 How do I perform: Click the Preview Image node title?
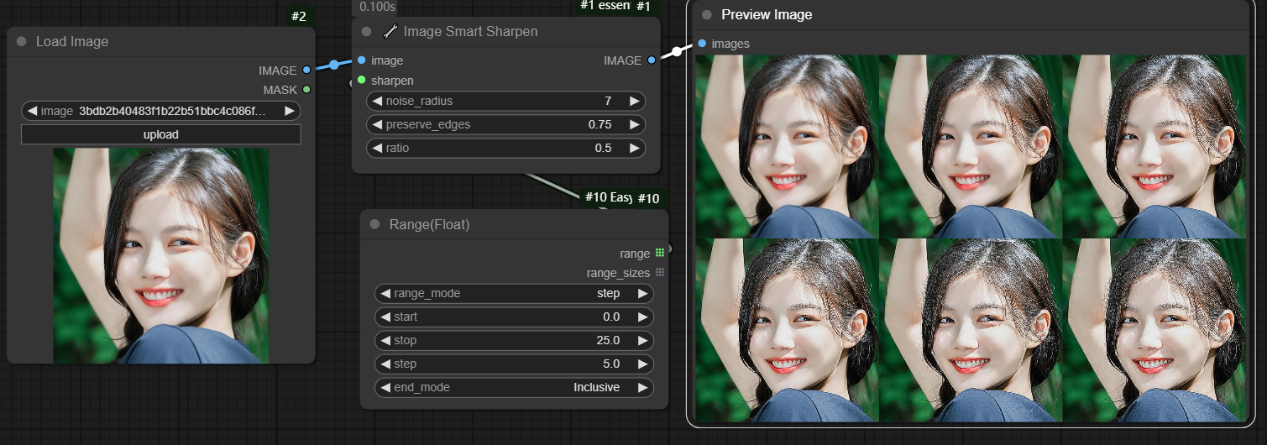(x=766, y=15)
